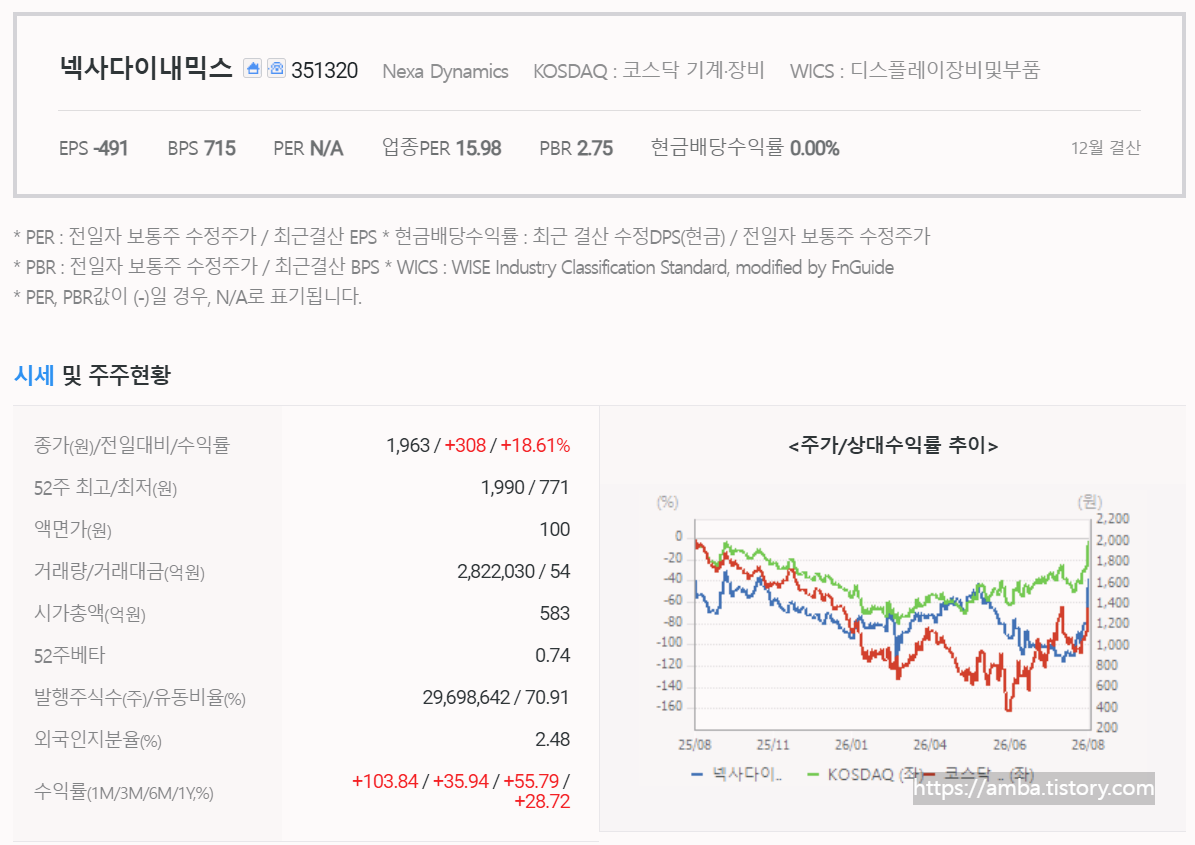Select closing price 1,963
Screen dimensions: 1195x845
[x=408, y=445]
